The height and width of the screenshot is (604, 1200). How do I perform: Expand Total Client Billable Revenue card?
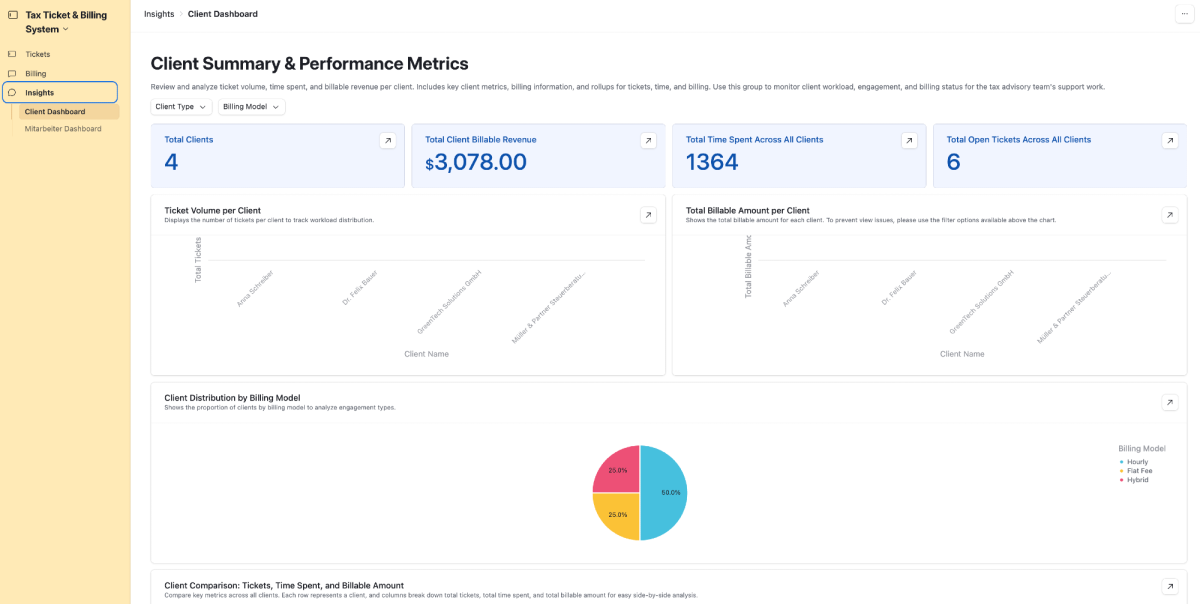click(648, 141)
